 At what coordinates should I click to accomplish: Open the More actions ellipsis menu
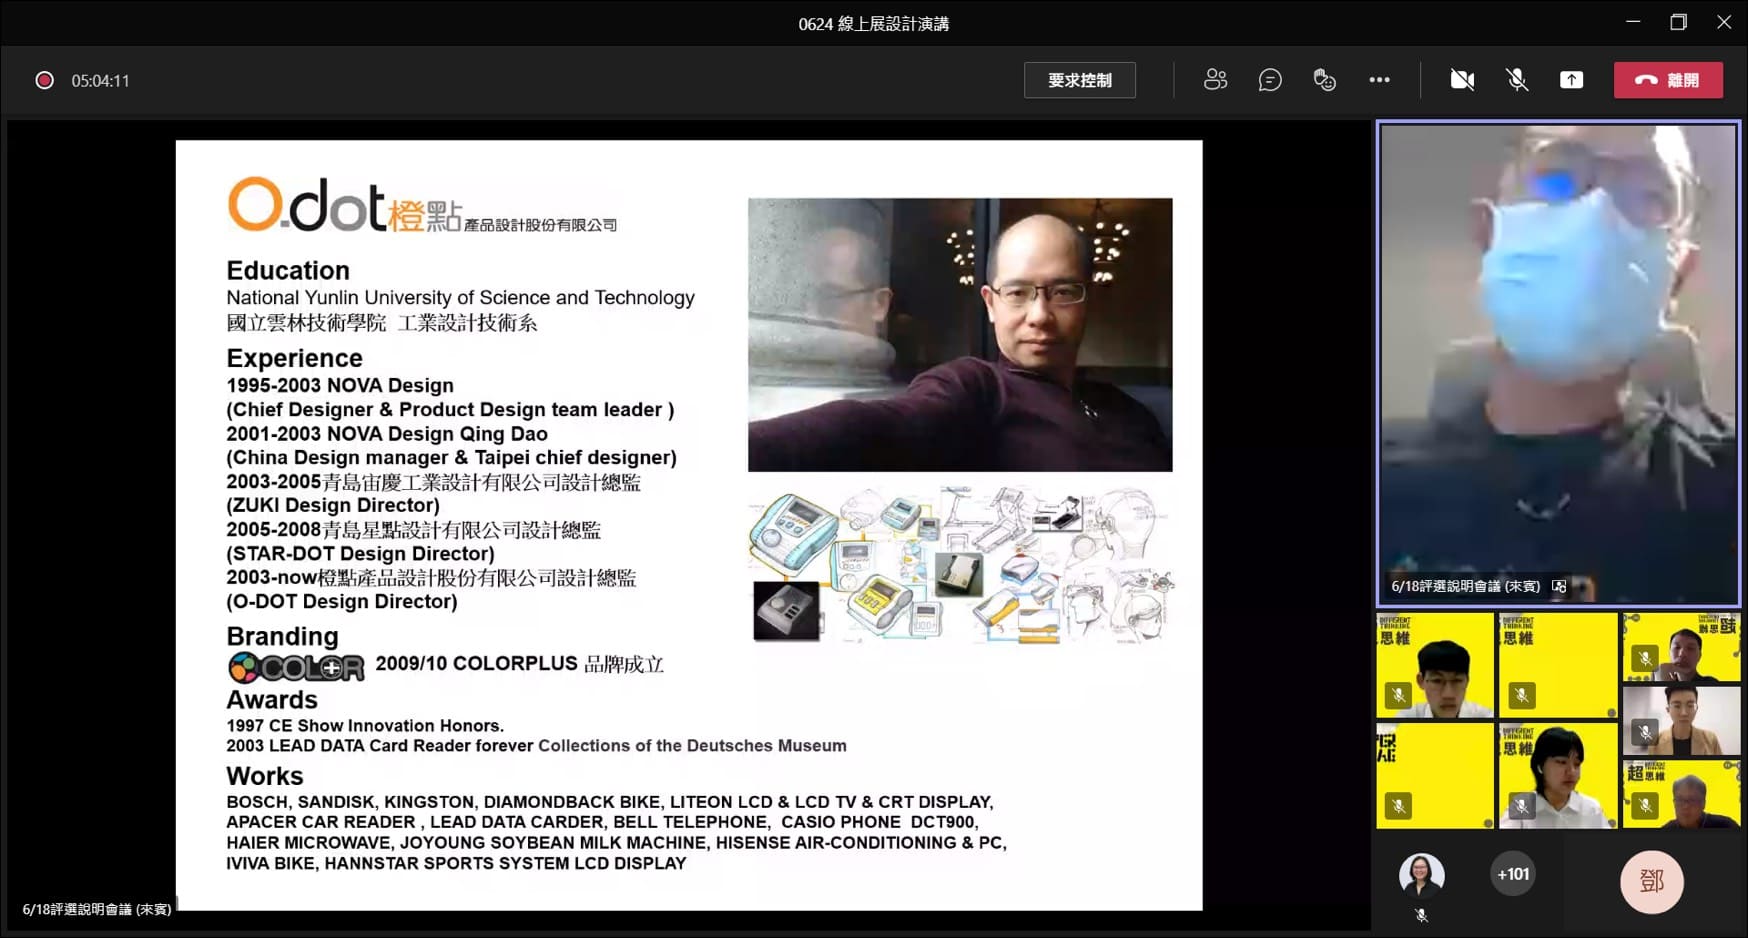click(1379, 80)
